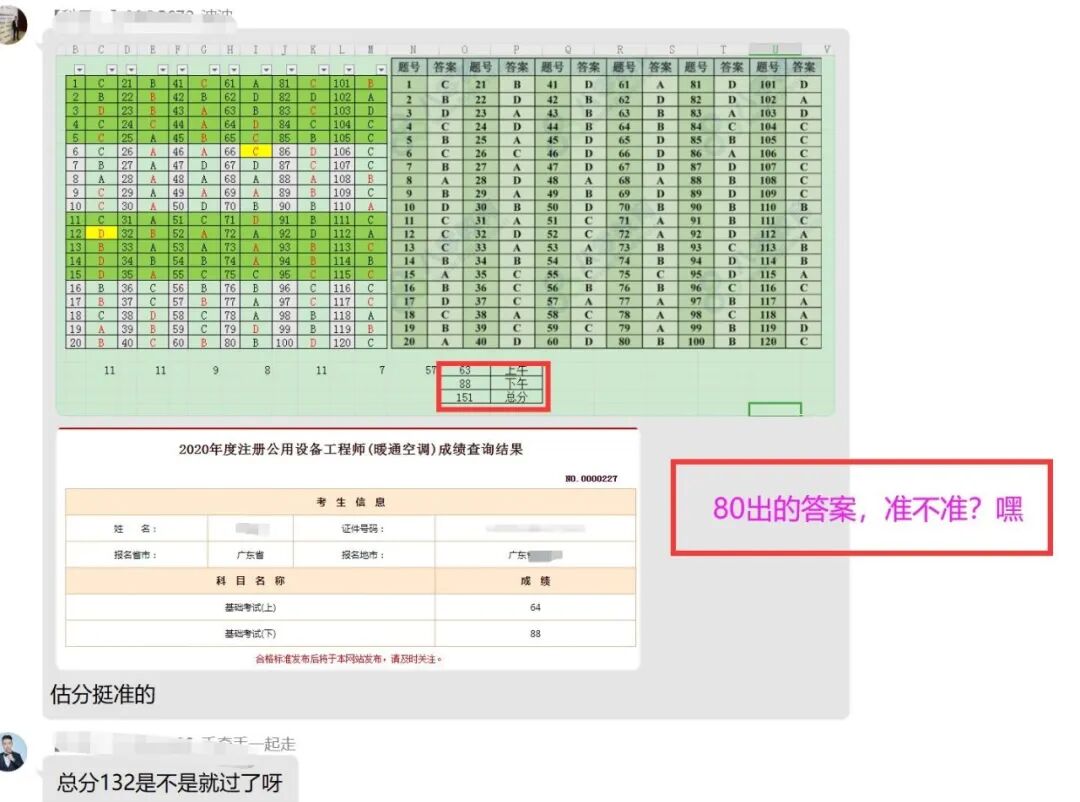1080x802 pixels.
Task: Select the column S header
Action: coord(672,50)
